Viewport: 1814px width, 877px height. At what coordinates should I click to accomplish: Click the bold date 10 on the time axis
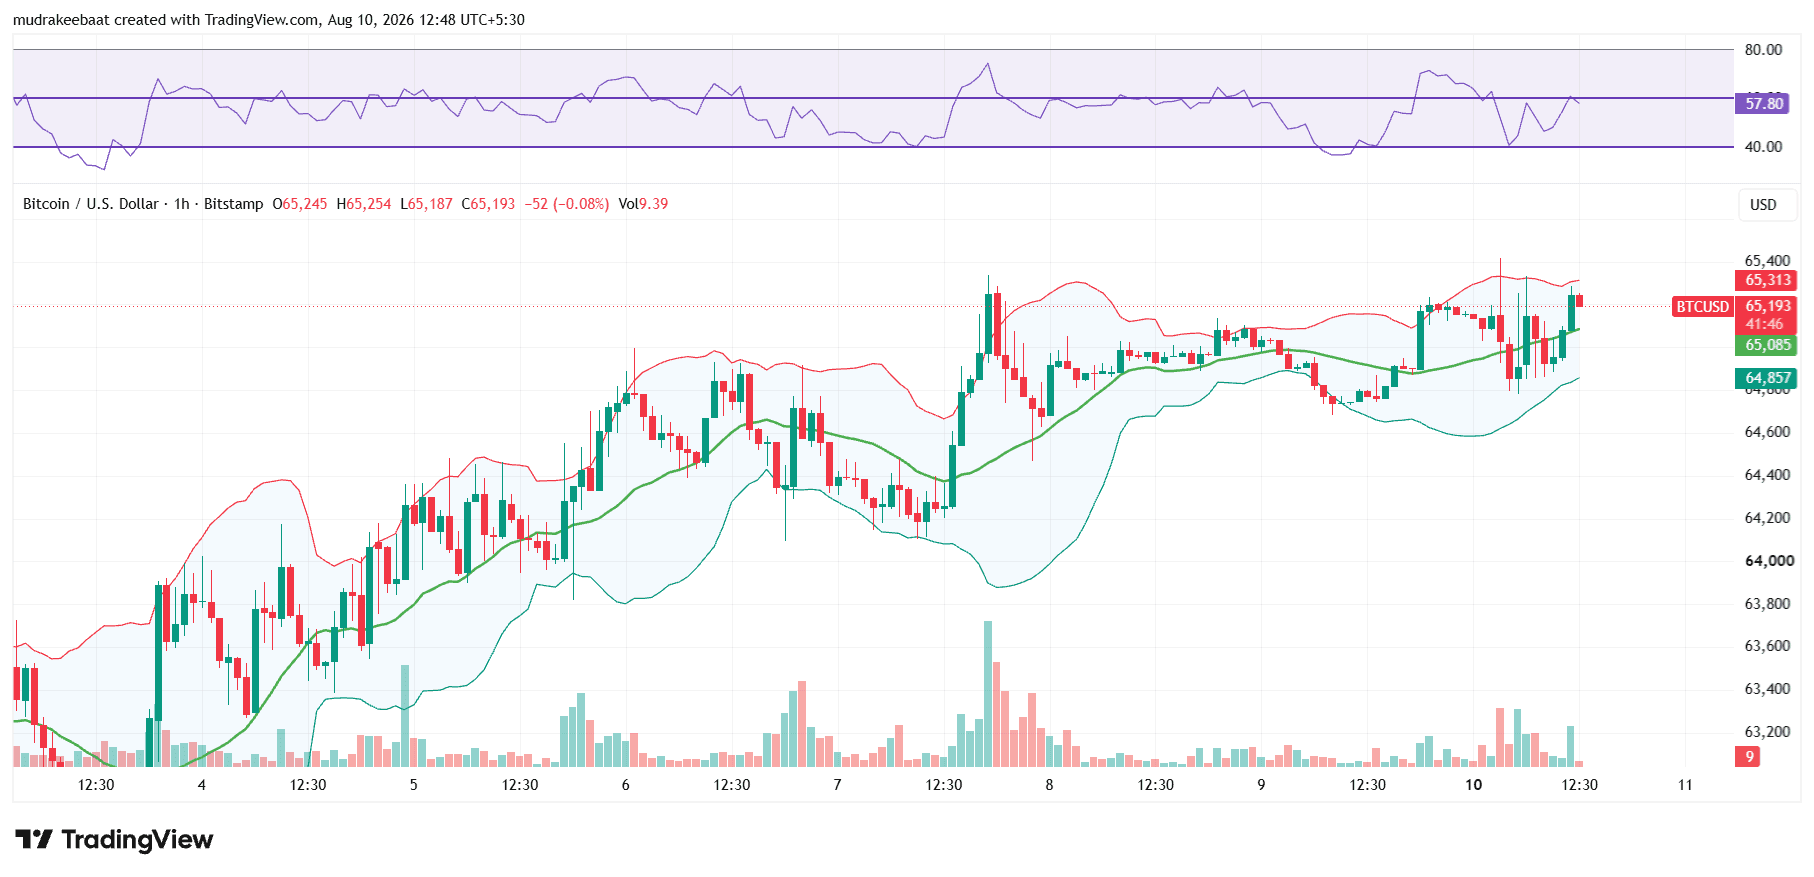(x=1474, y=785)
